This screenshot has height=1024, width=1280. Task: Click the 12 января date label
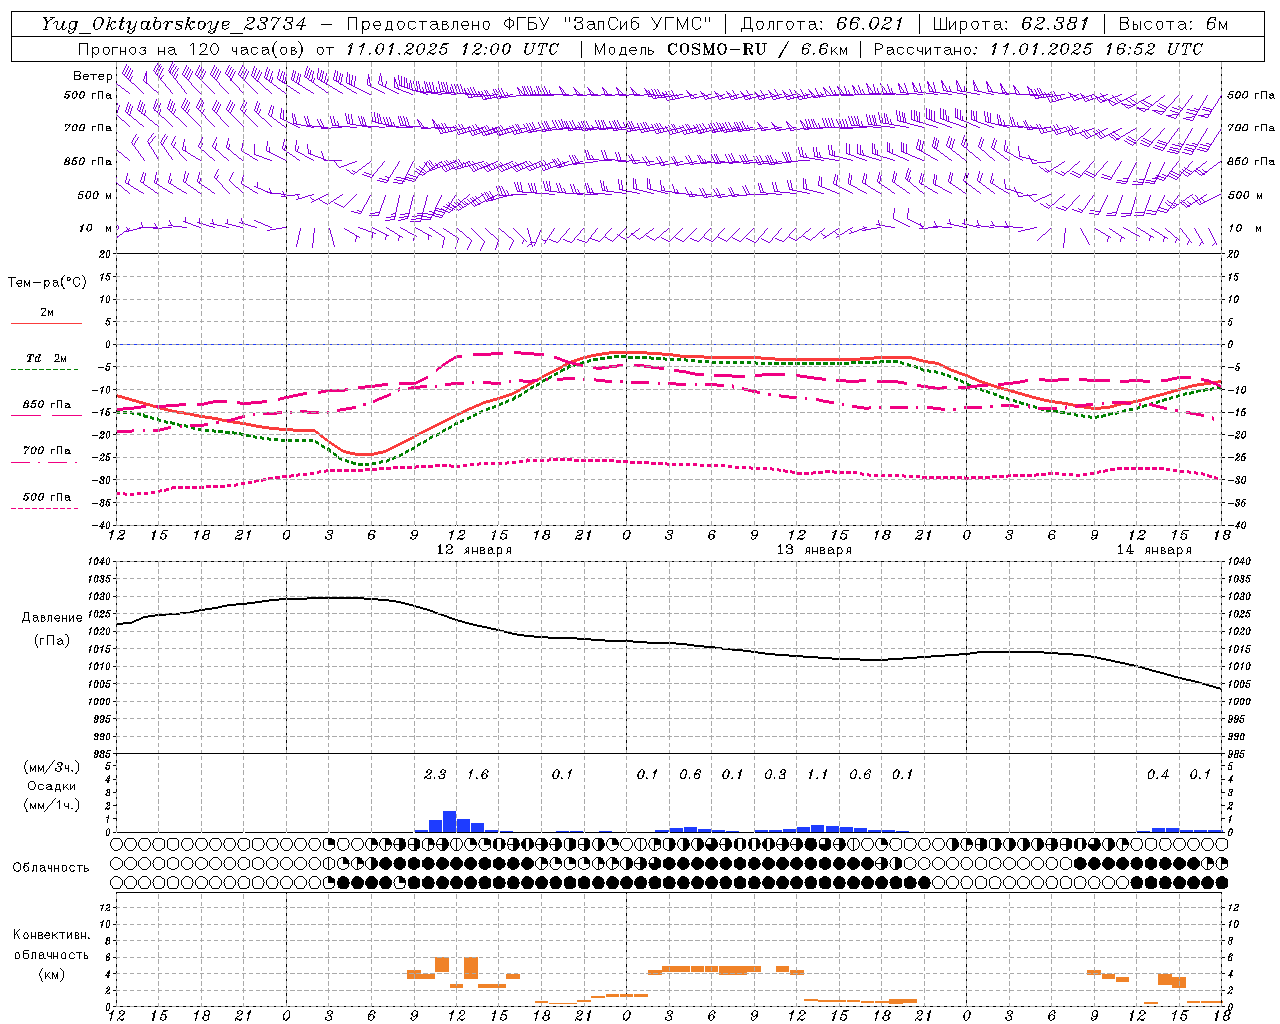[474, 550]
